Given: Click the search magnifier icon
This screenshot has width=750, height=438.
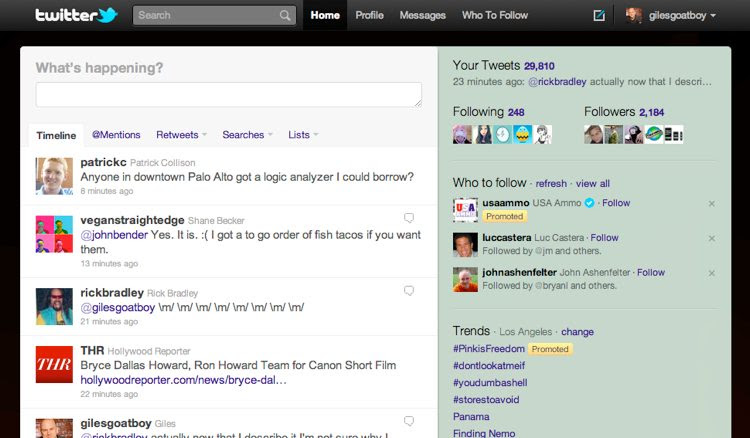Looking at the screenshot, I should click(285, 16).
